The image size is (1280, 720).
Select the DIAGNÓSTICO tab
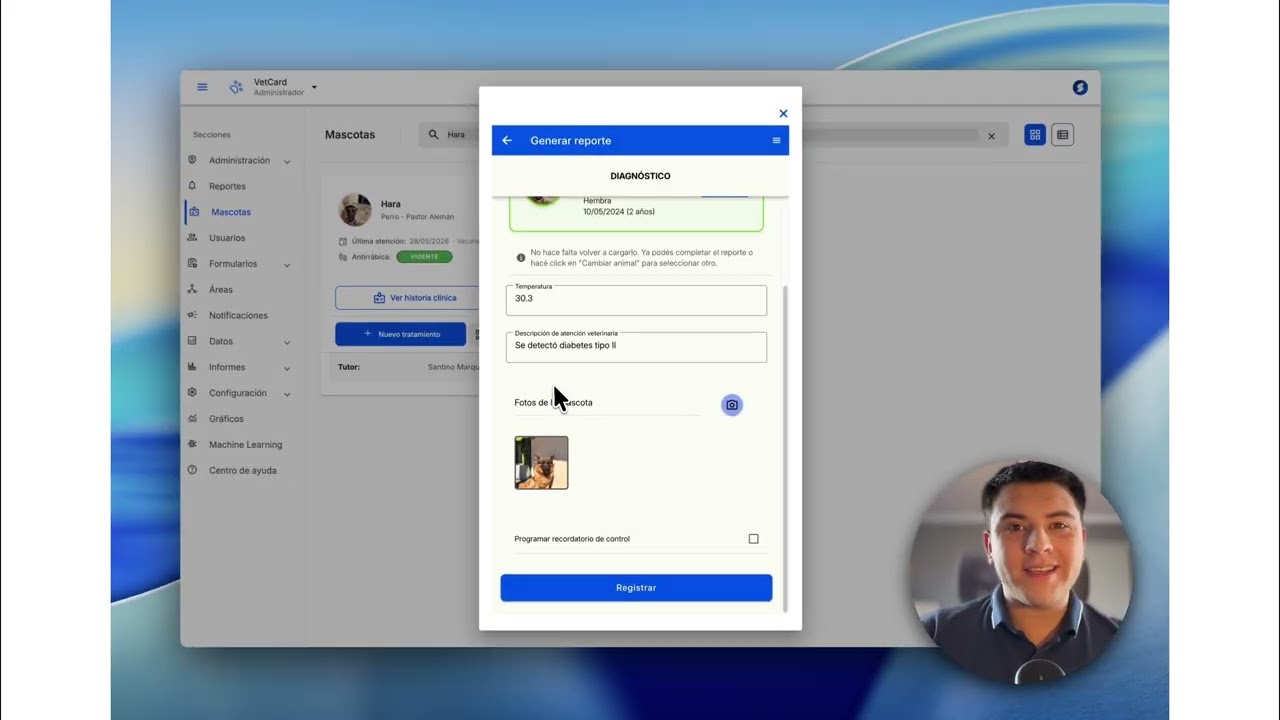[x=640, y=176]
